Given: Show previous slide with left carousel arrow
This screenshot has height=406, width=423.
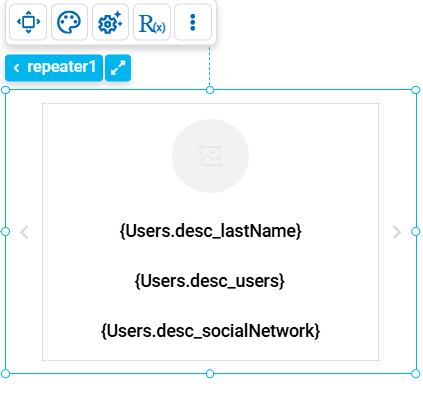Looking at the screenshot, I should click(x=24, y=232).
